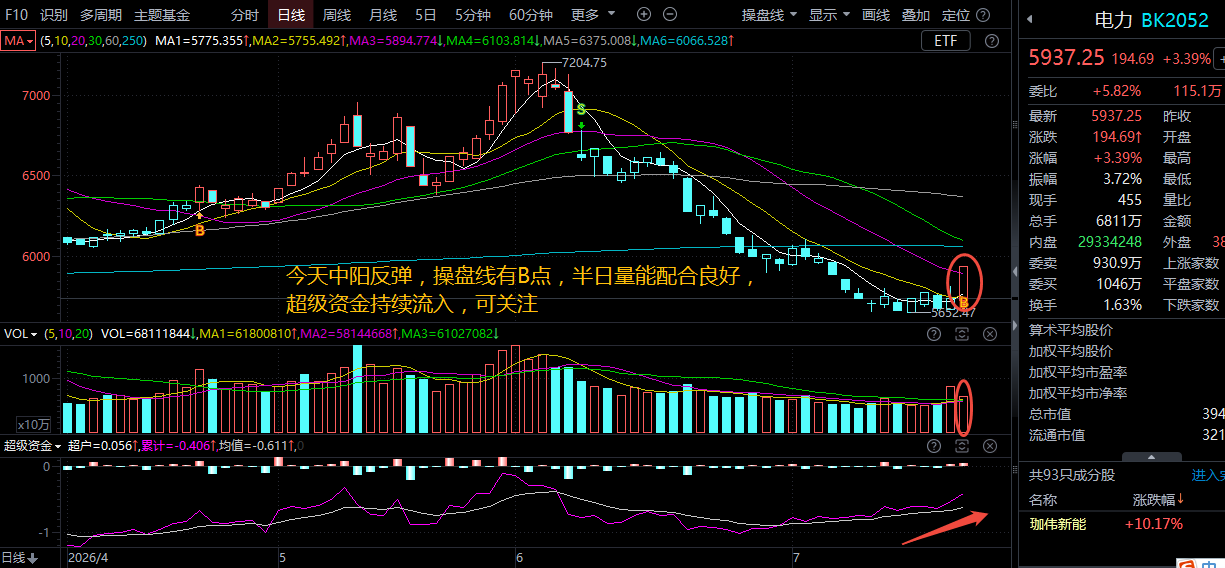Open the 操盘线 dropdown
1225x568 pixels.
769,15
